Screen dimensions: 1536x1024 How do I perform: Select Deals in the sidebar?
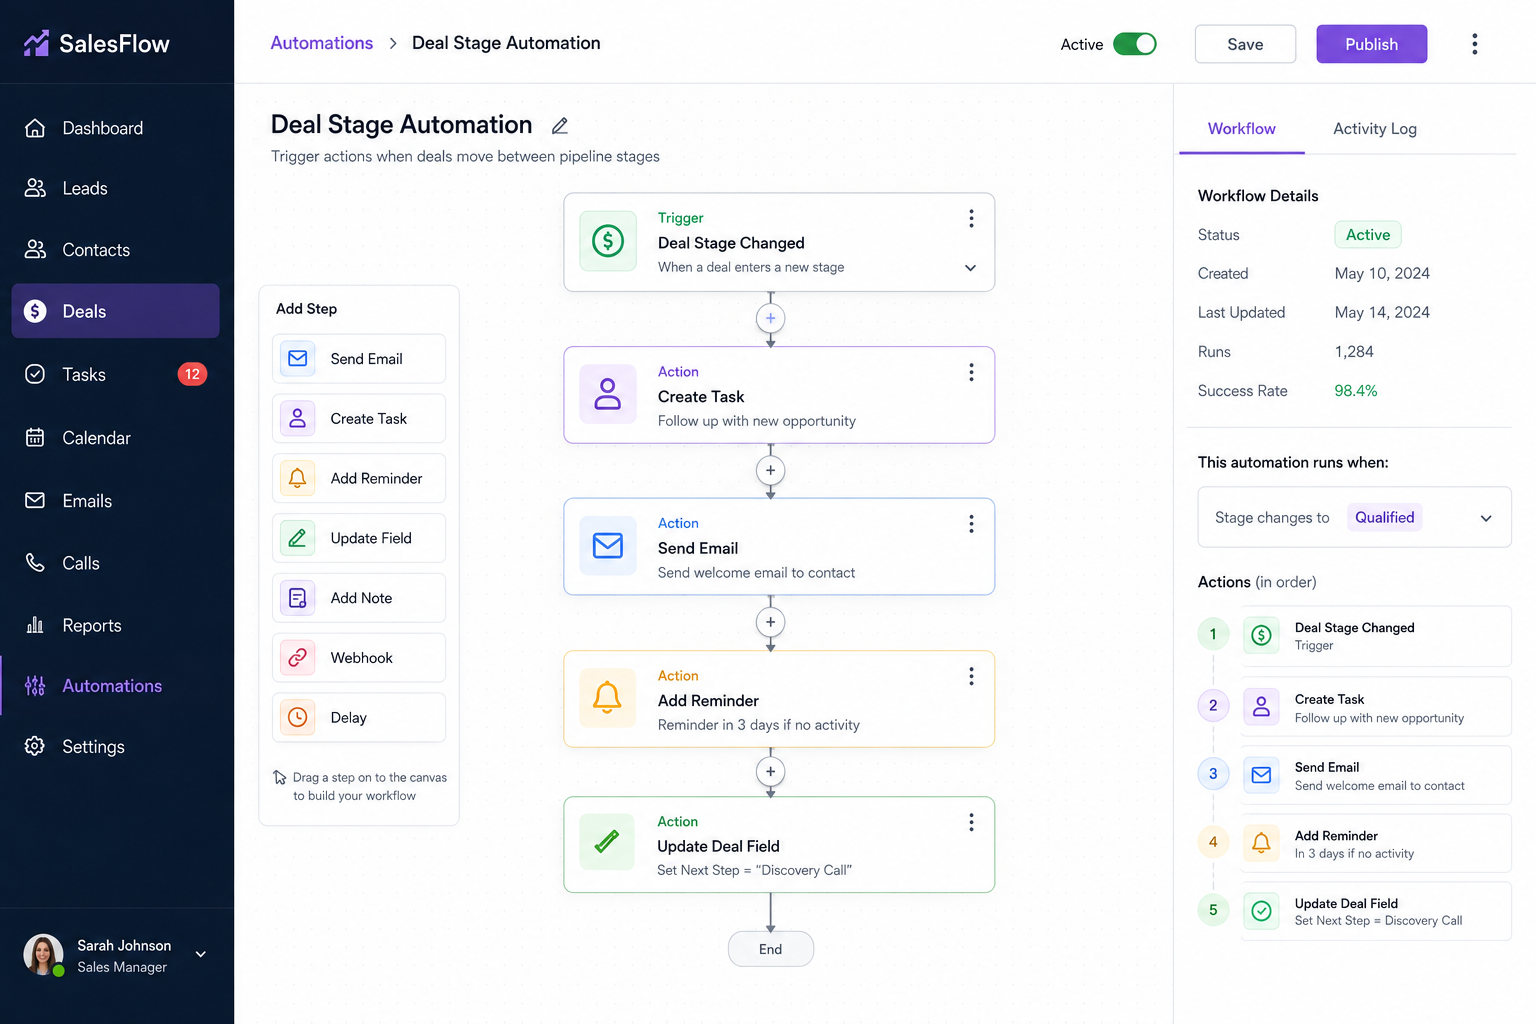(116, 311)
